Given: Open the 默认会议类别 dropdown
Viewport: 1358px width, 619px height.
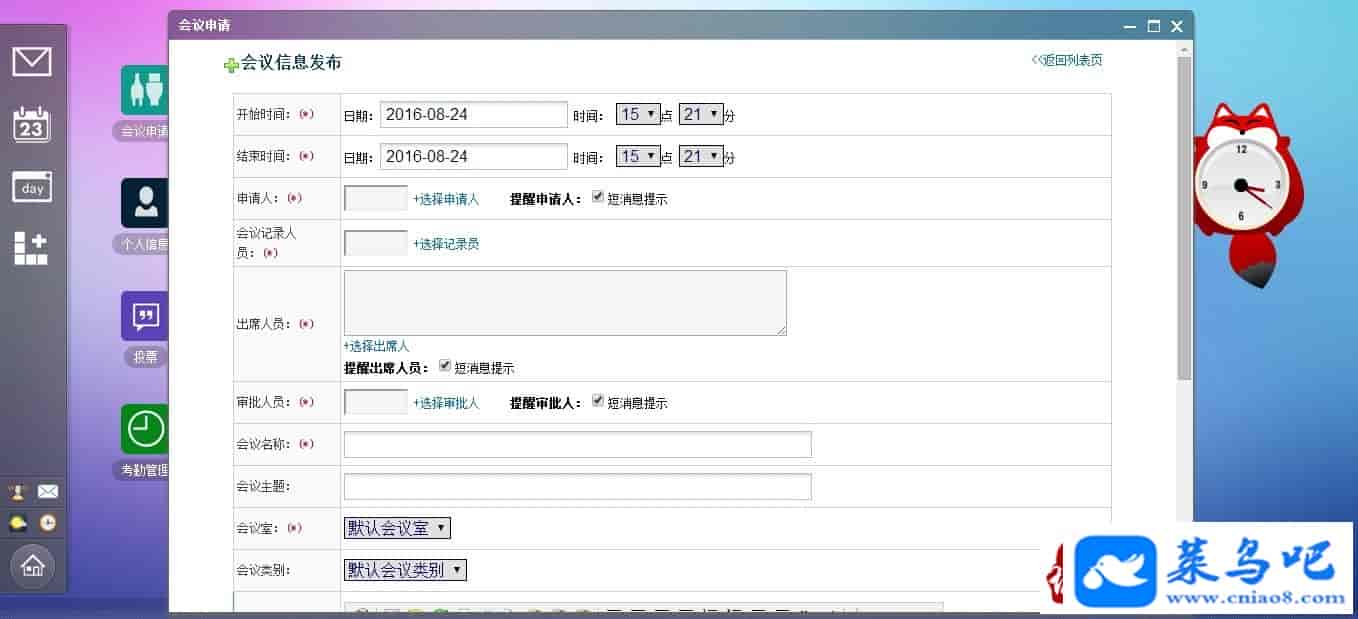Looking at the screenshot, I should click(405, 570).
